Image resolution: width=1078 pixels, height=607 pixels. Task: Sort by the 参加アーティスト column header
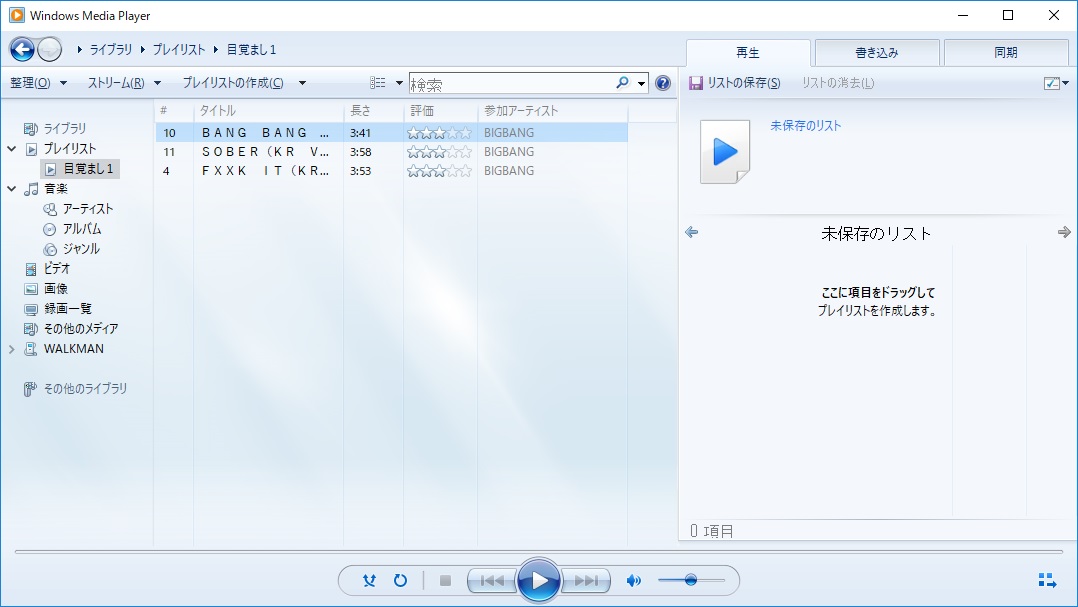point(553,111)
